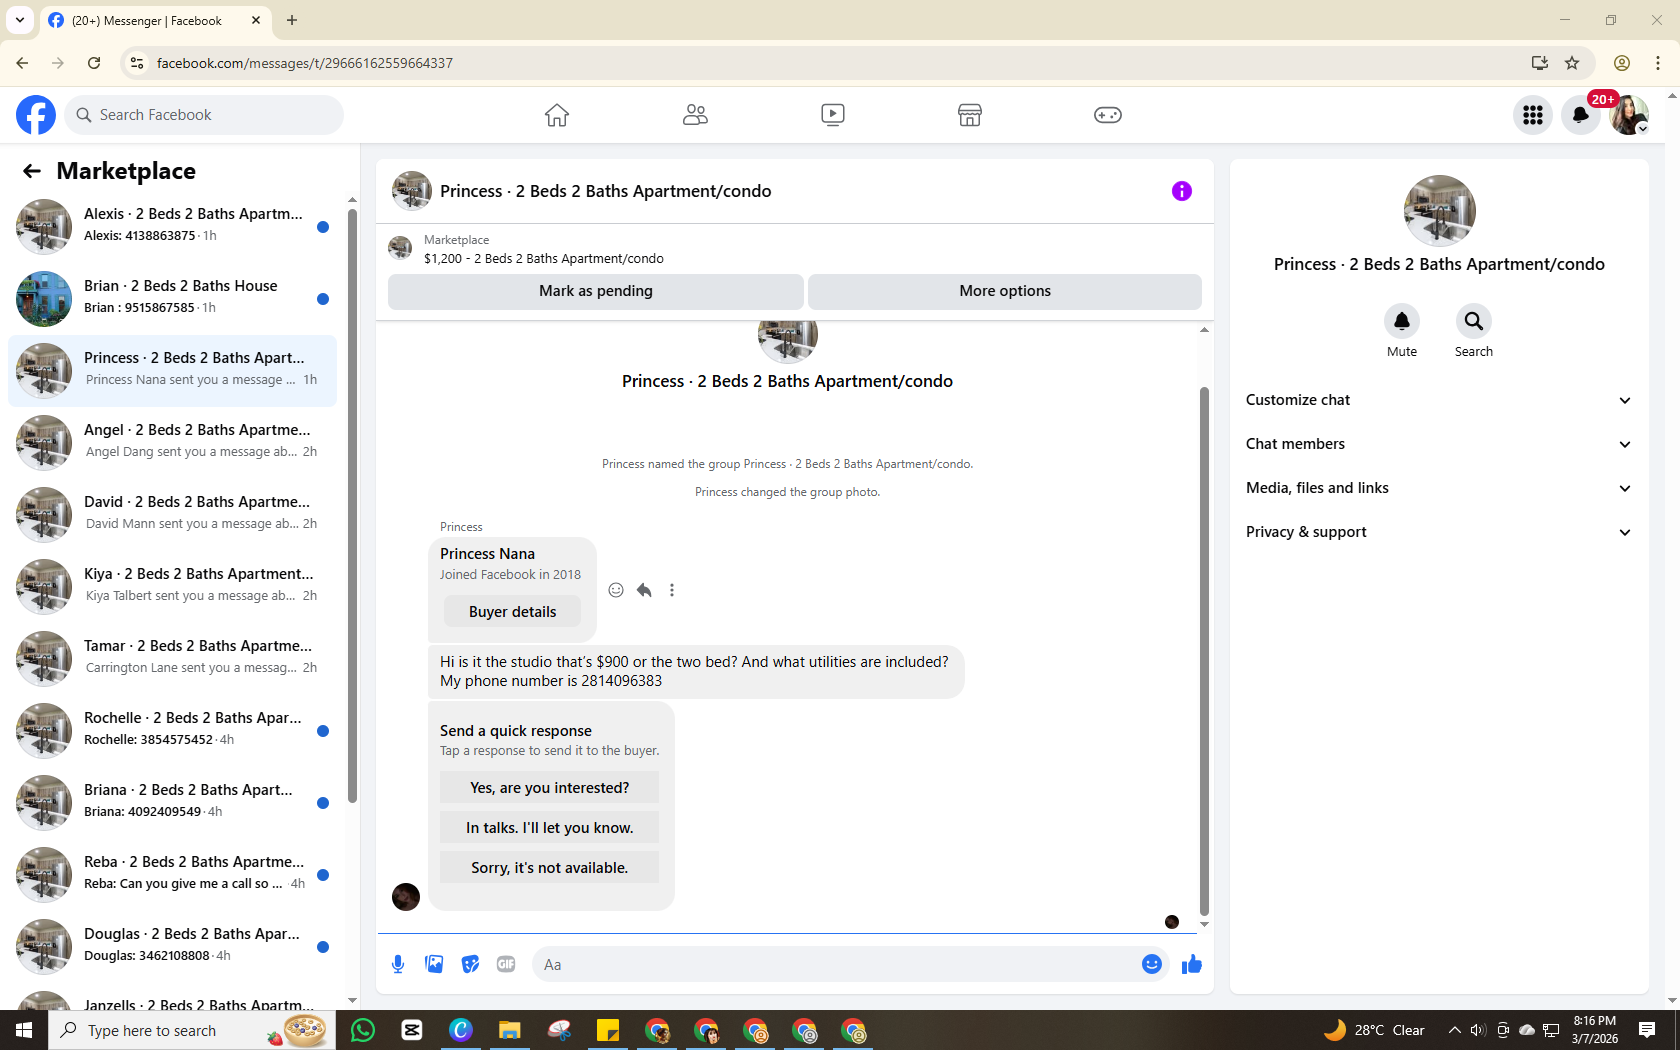Click the chat messages scrollbar
1680x1050 pixels.
(x=1204, y=651)
